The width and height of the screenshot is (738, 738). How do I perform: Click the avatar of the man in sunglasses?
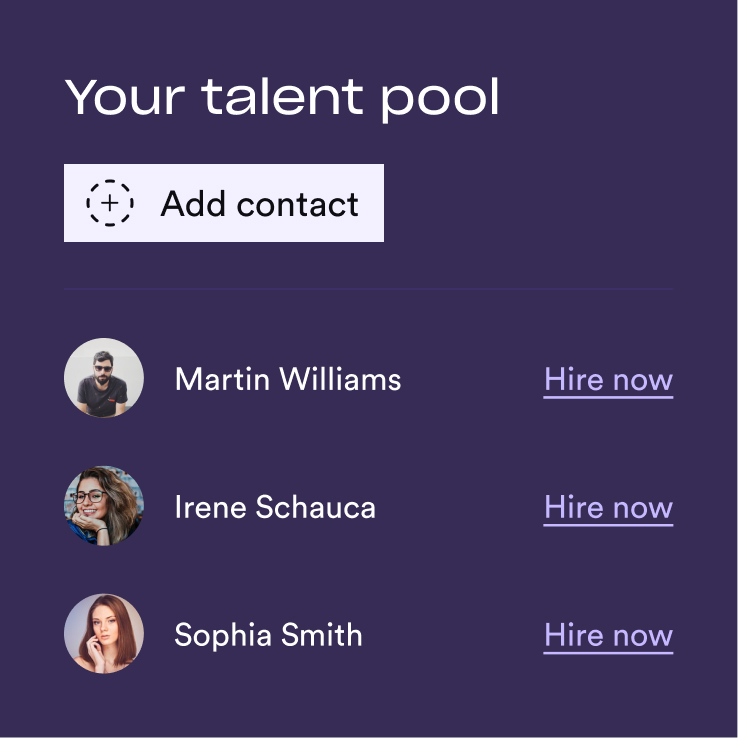tap(104, 378)
